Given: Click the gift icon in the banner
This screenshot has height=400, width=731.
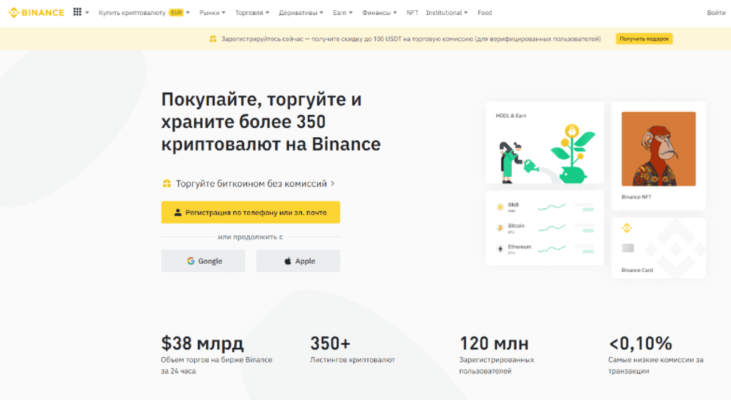Looking at the screenshot, I should click(213, 39).
